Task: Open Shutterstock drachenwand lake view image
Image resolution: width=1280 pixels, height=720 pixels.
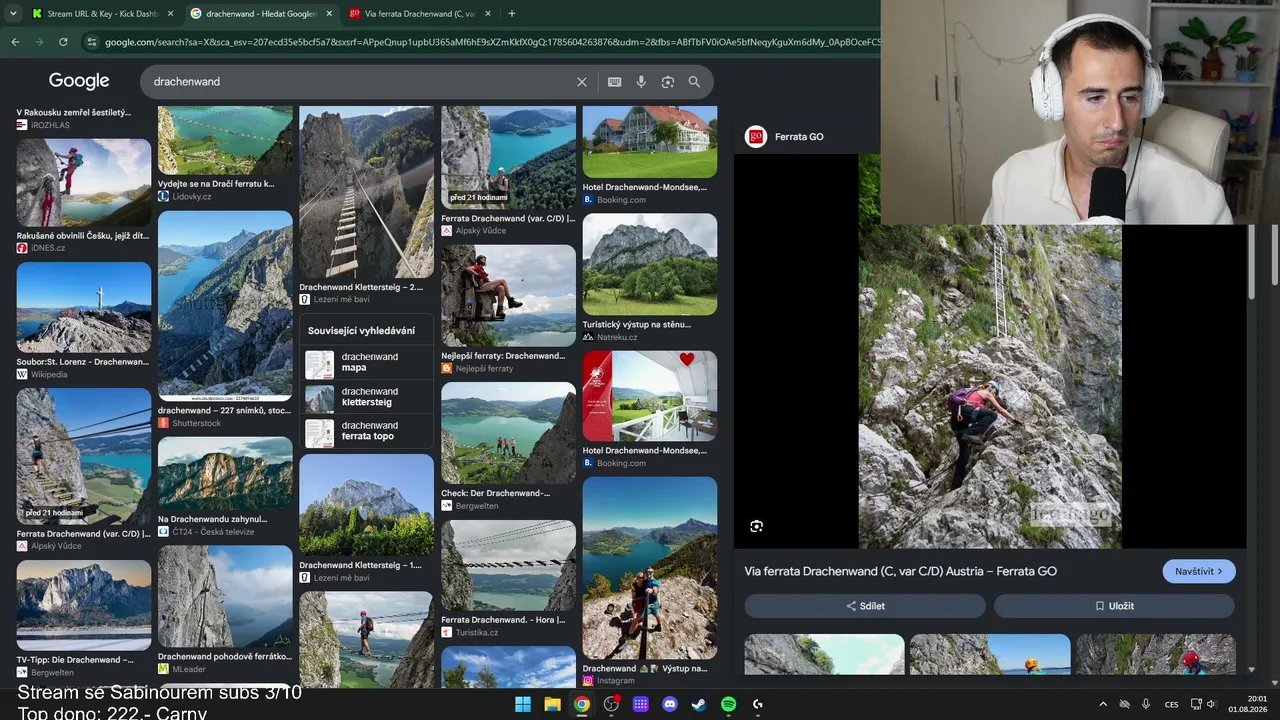Action: coord(225,306)
